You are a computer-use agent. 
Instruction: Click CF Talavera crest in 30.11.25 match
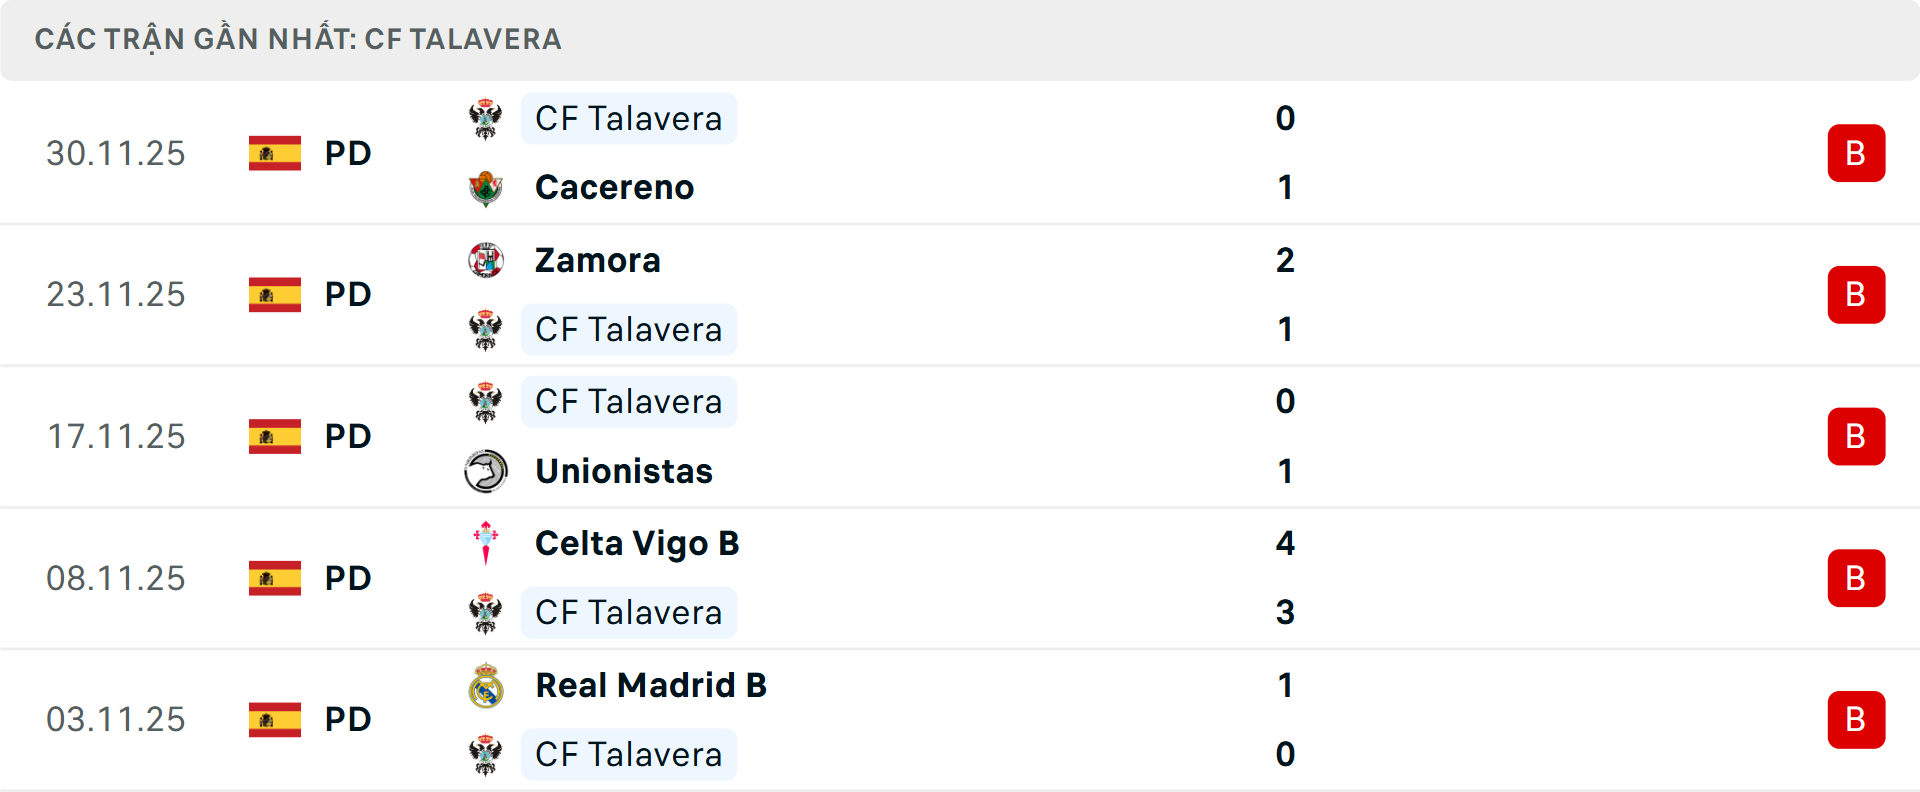pyautogui.click(x=486, y=119)
